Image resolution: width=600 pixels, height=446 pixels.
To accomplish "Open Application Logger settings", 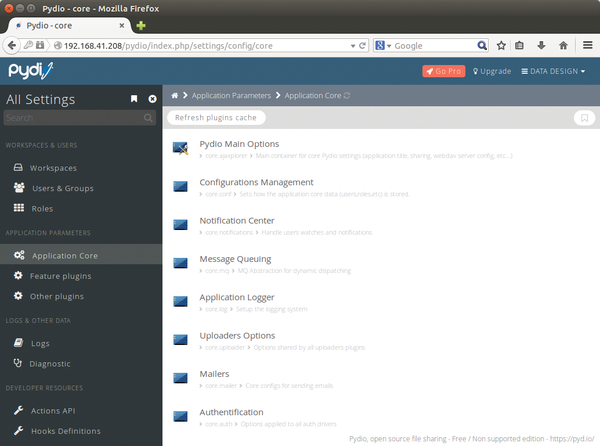I will [236, 297].
